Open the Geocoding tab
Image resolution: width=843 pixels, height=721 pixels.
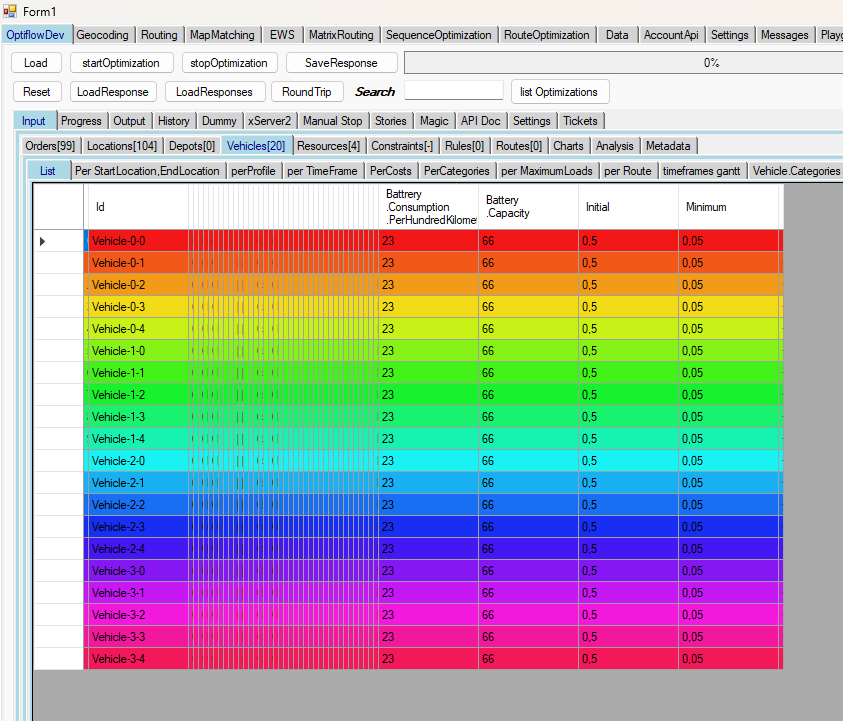[103, 35]
